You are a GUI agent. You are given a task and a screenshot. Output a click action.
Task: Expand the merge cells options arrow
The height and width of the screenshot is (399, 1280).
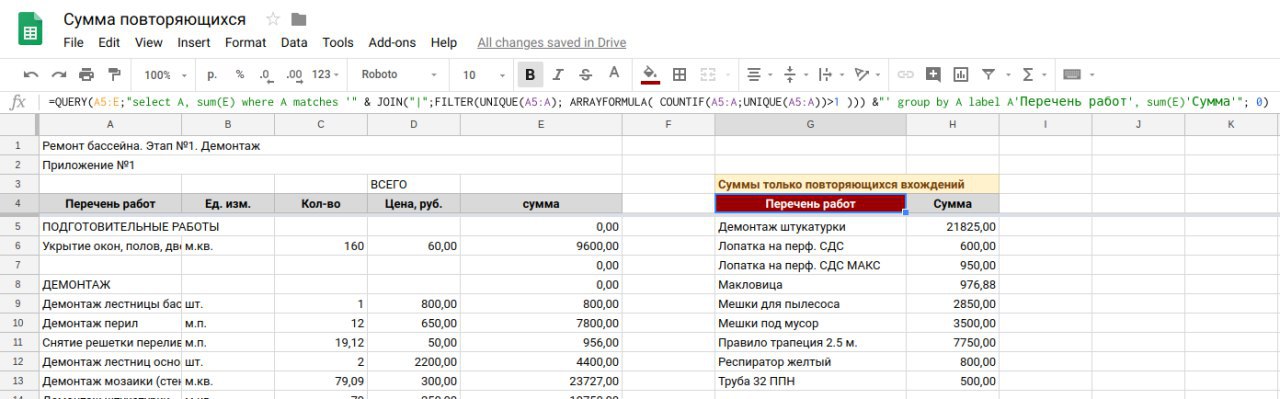(x=727, y=75)
